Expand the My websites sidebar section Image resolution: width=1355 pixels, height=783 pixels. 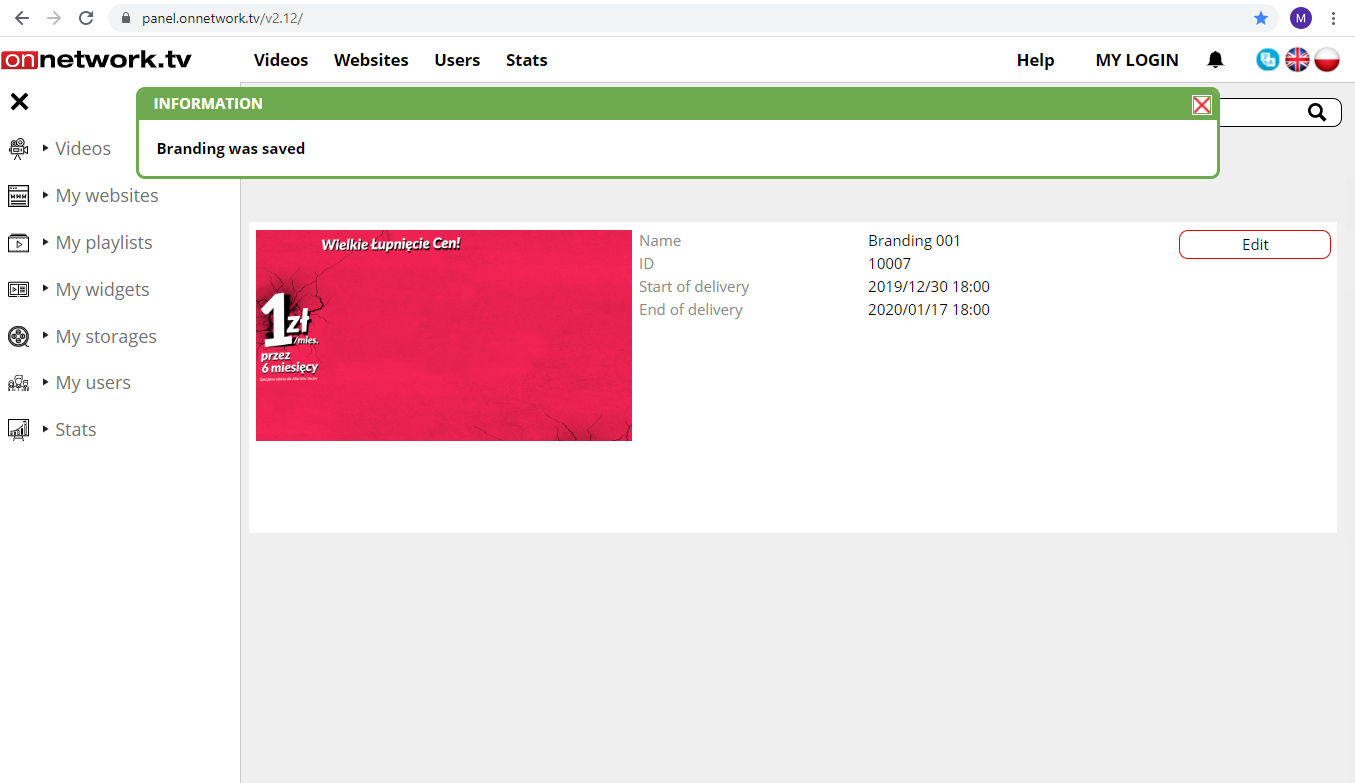click(x=106, y=196)
